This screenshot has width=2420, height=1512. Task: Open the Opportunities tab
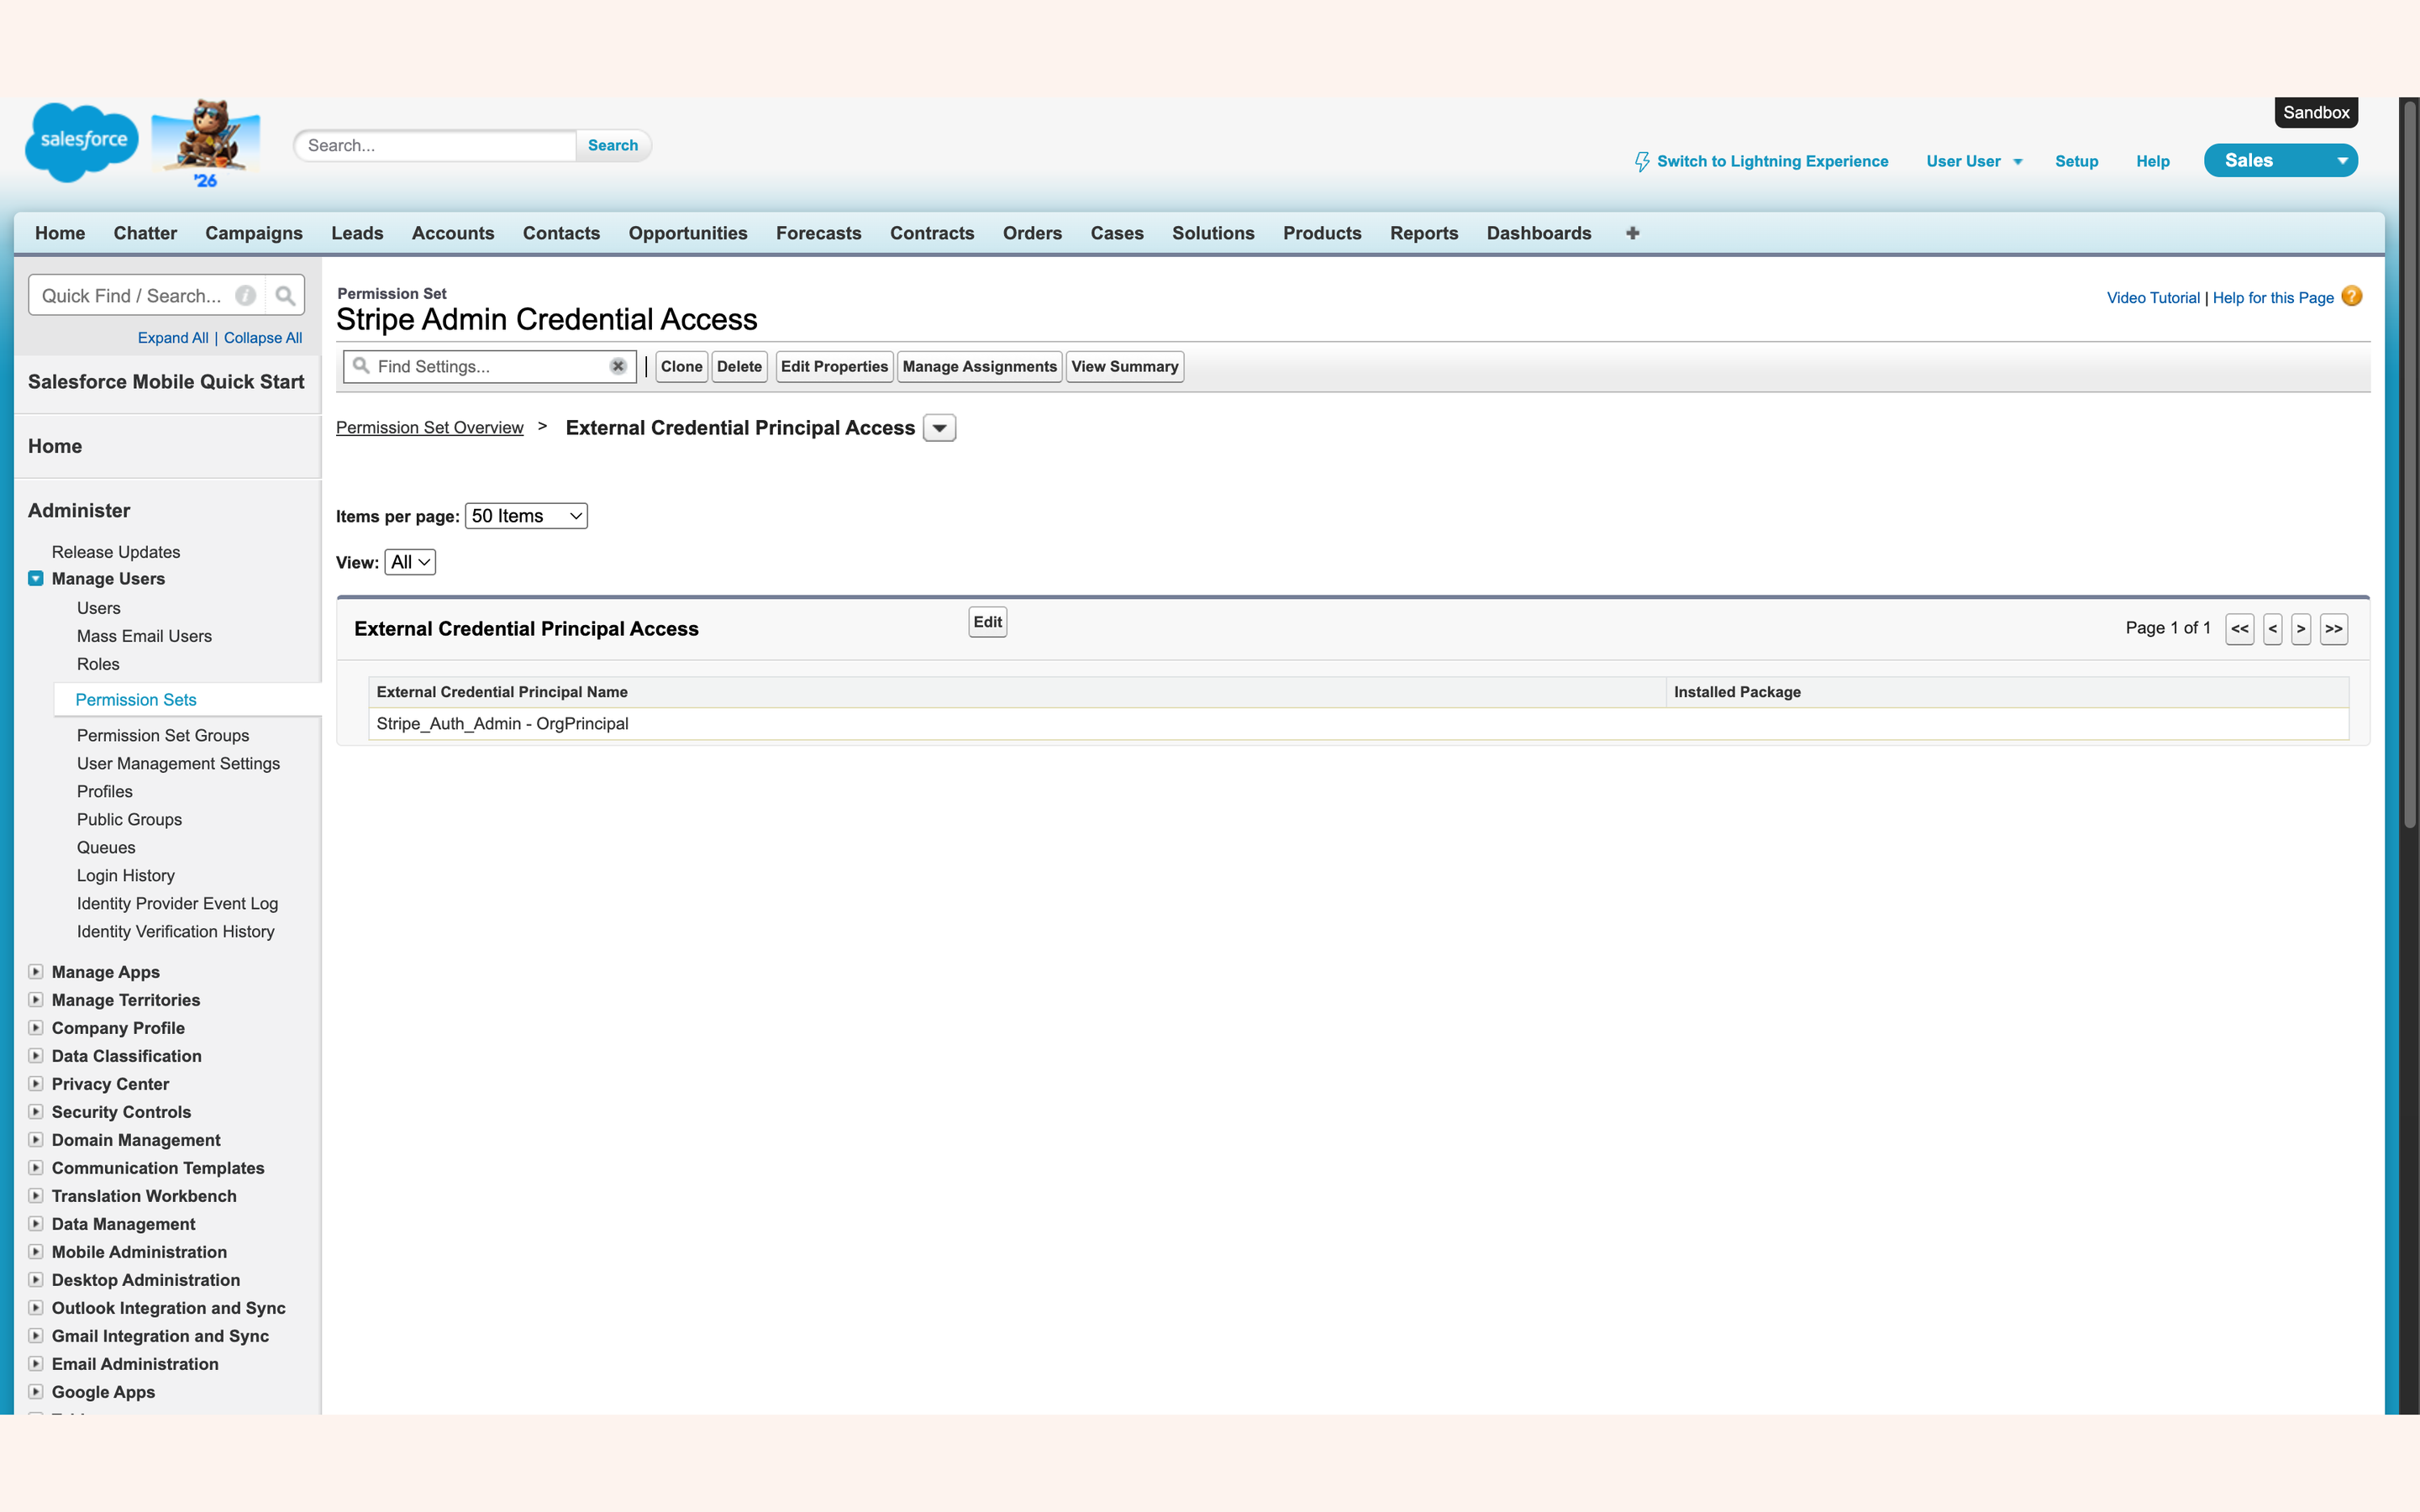(688, 233)
